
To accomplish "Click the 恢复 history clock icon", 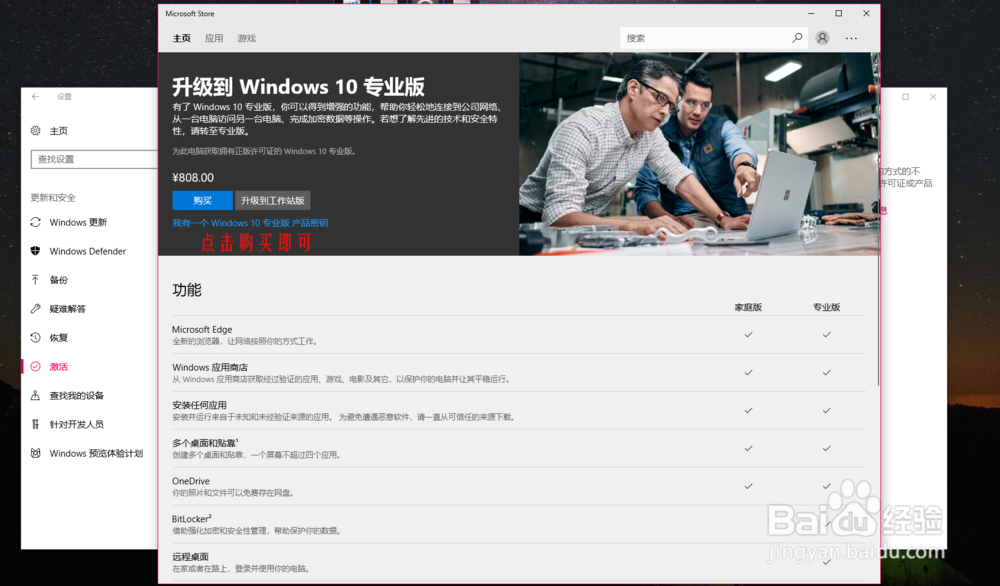I will [x=36, y=337].
